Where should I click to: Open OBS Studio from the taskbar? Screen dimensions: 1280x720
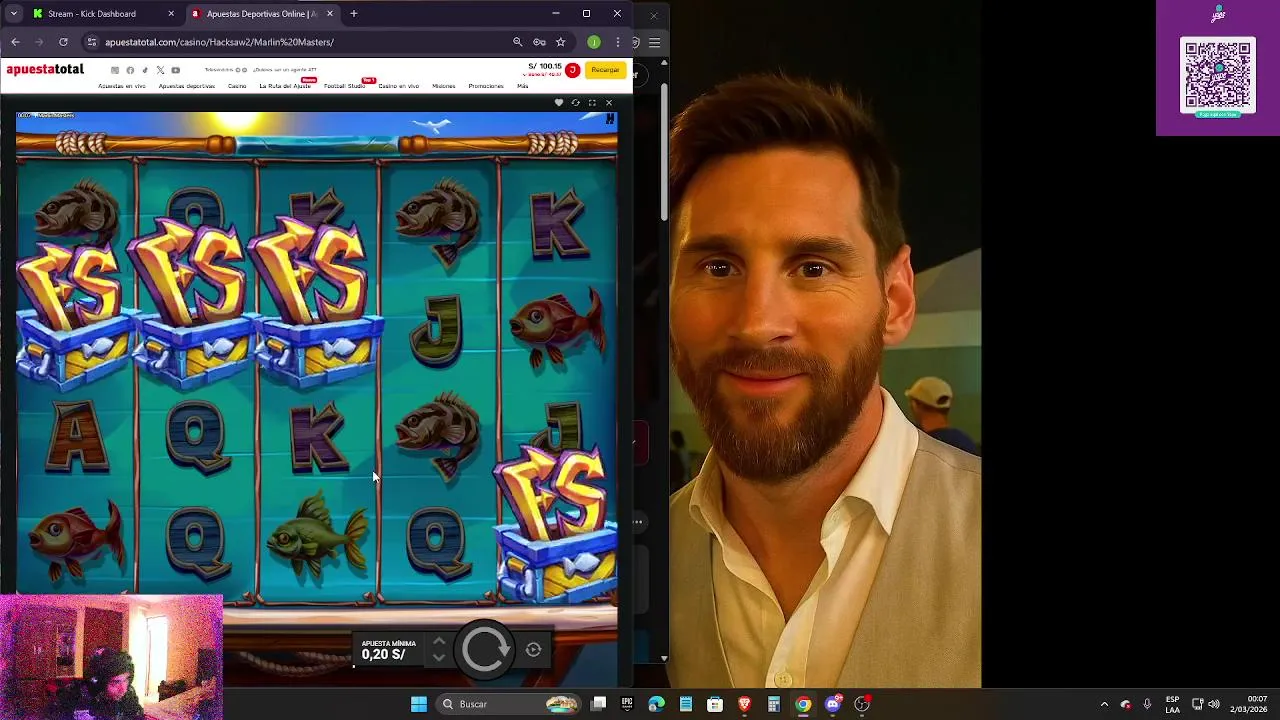tap(862, 704)
